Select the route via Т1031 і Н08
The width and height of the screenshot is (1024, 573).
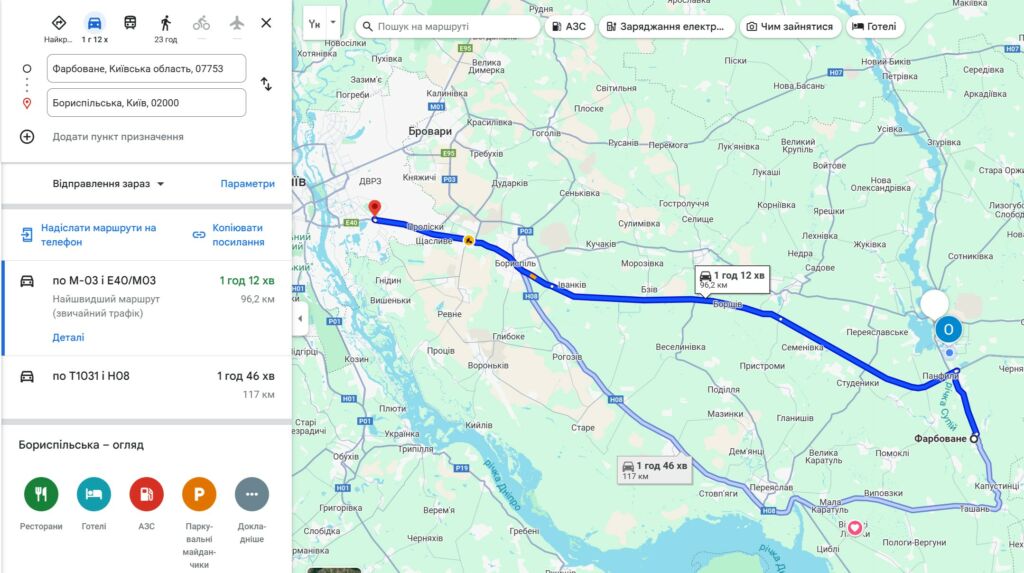(x=147, y=385)
